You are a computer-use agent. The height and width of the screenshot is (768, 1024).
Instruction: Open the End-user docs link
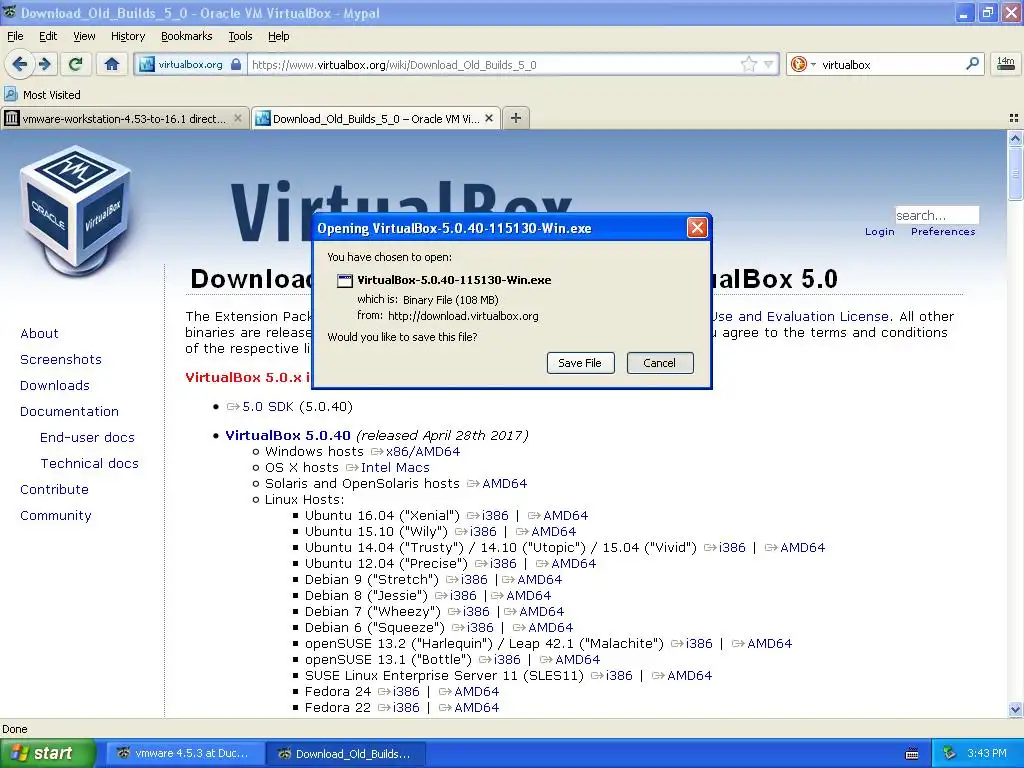[88, 438]
